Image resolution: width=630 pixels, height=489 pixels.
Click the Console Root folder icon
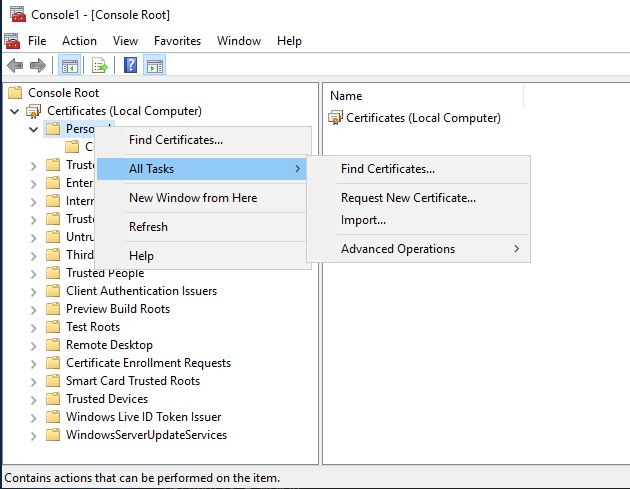coord(15,93)
